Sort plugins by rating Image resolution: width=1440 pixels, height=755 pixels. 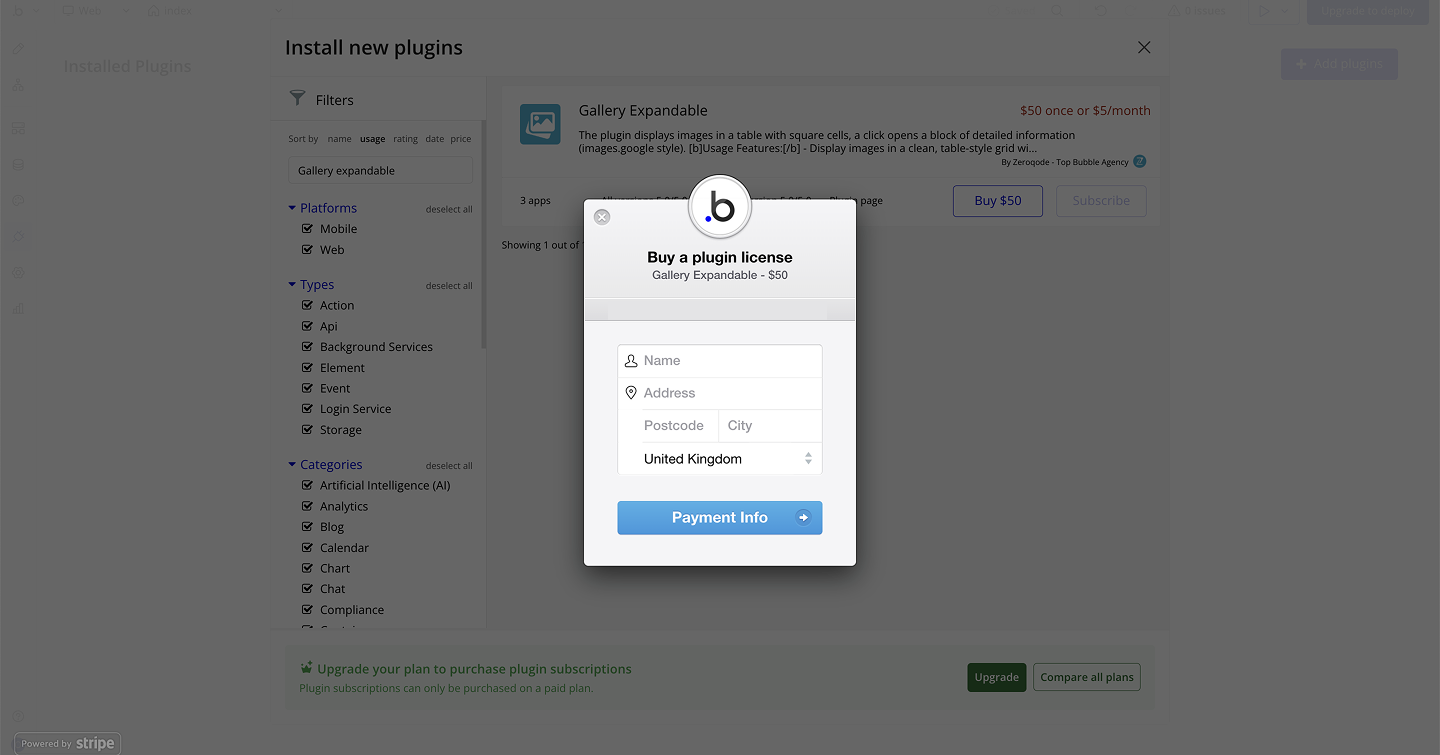point(405,139)
